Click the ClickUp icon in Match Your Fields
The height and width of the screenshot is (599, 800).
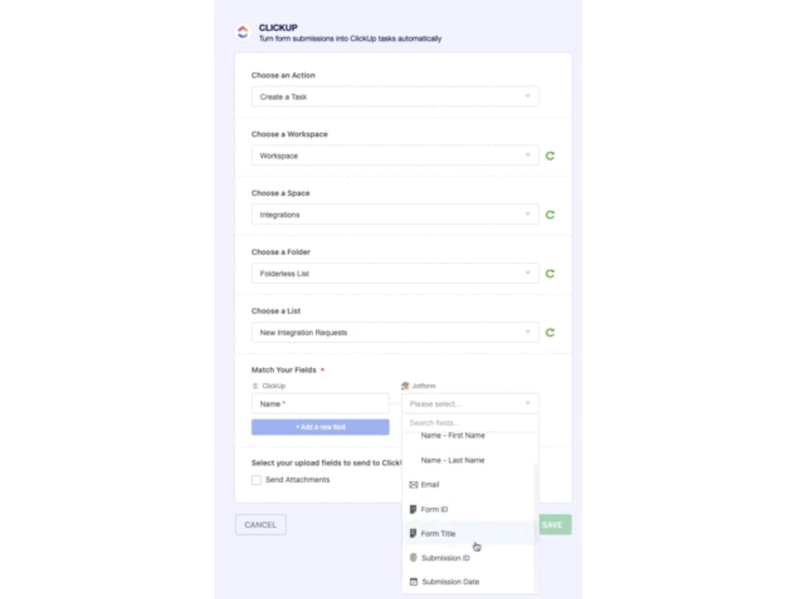click(x=253, y=385)
